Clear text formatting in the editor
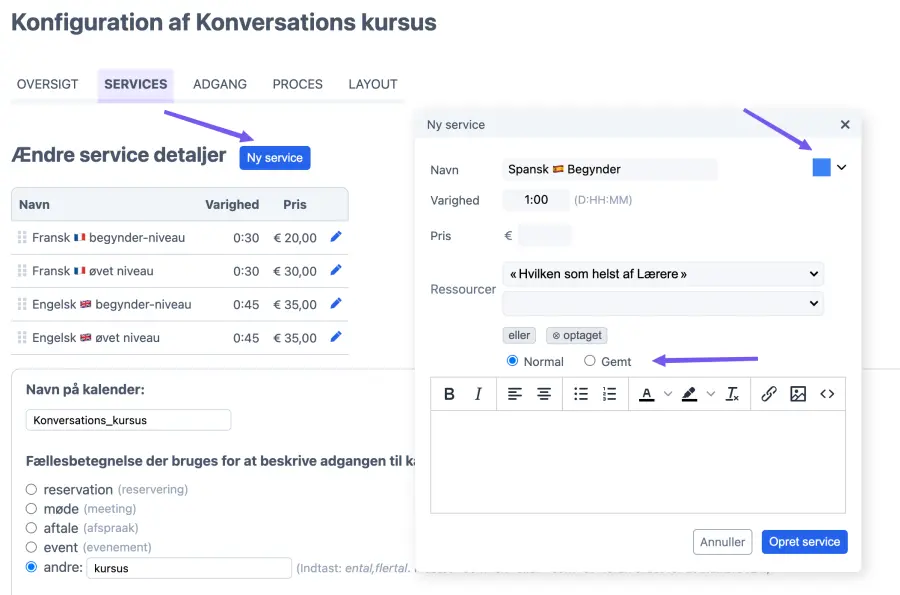The height and width of the screenshot is (595, 900). 732,394
